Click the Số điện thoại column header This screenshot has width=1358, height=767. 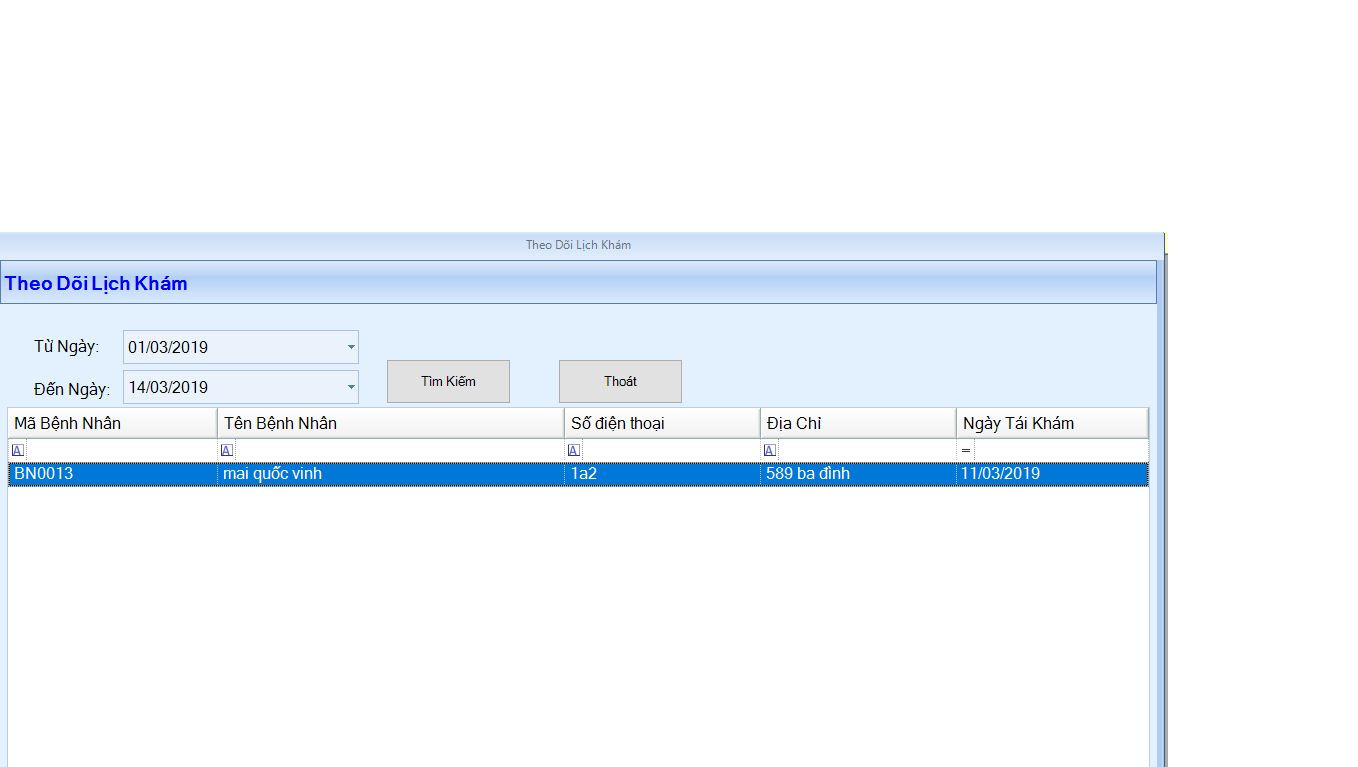(661, 424)
